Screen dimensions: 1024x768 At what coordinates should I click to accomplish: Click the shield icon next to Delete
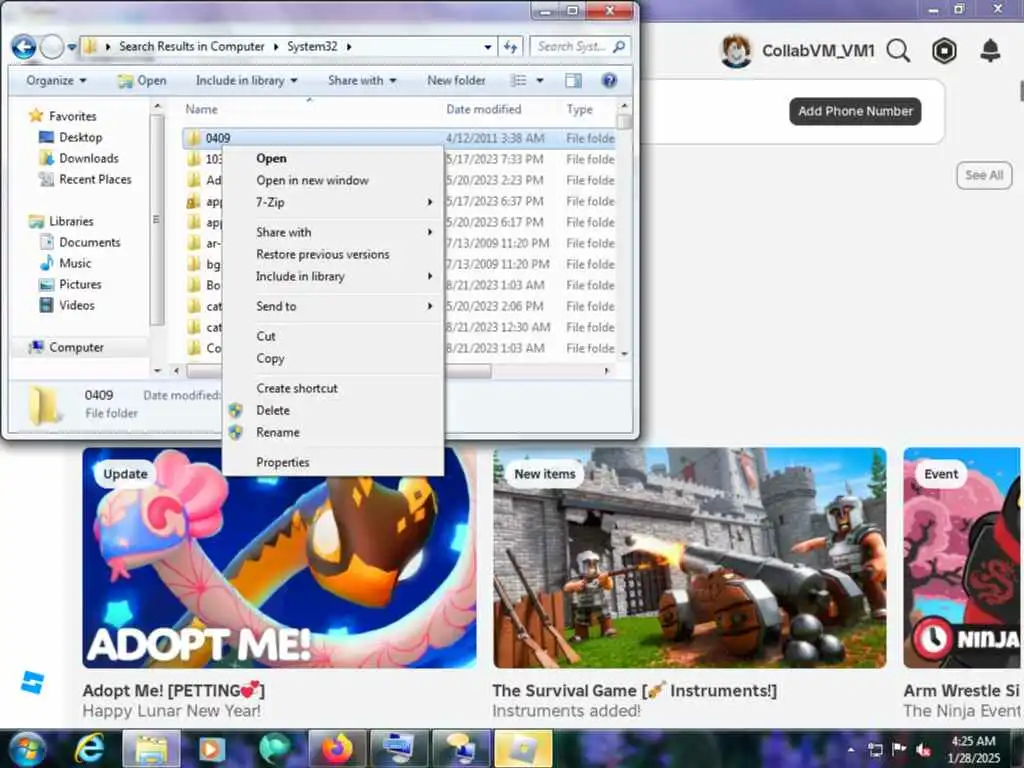(x=236, y=410)
